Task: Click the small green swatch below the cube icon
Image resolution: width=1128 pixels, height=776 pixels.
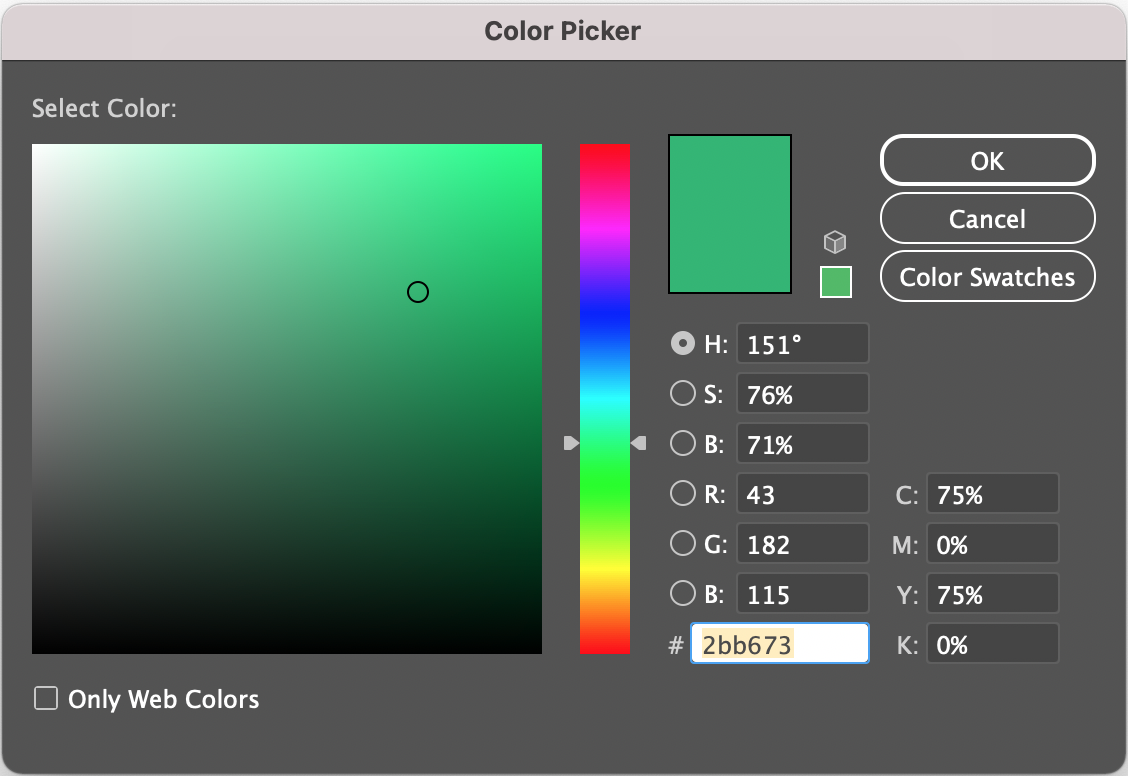Action: coord(835,282)
